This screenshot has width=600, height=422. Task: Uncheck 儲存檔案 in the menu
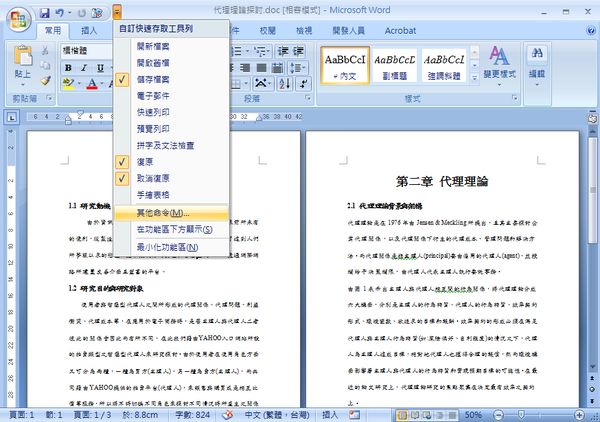(171, 79)
